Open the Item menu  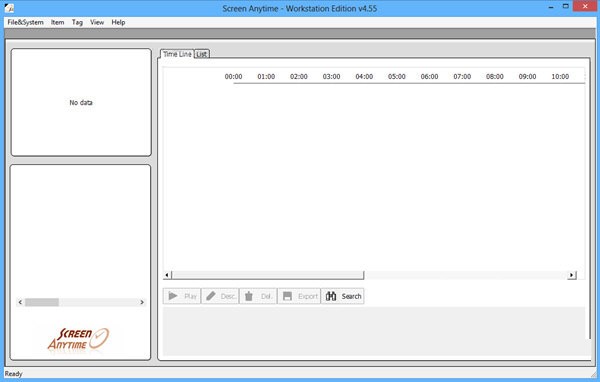pyautogui.click(x=57, y=22)
